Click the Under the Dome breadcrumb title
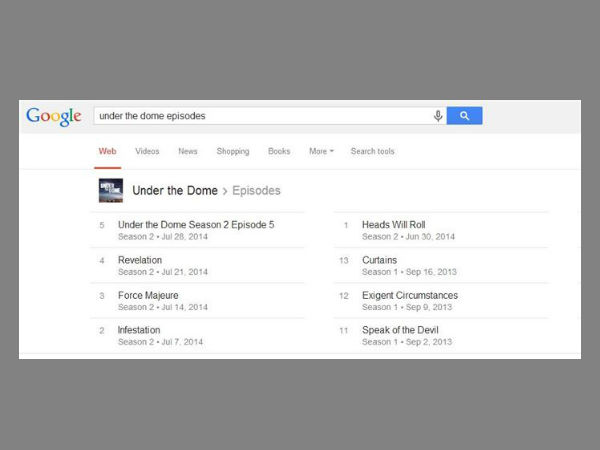Viewport: 600px width, 450px height. point(175,190)
